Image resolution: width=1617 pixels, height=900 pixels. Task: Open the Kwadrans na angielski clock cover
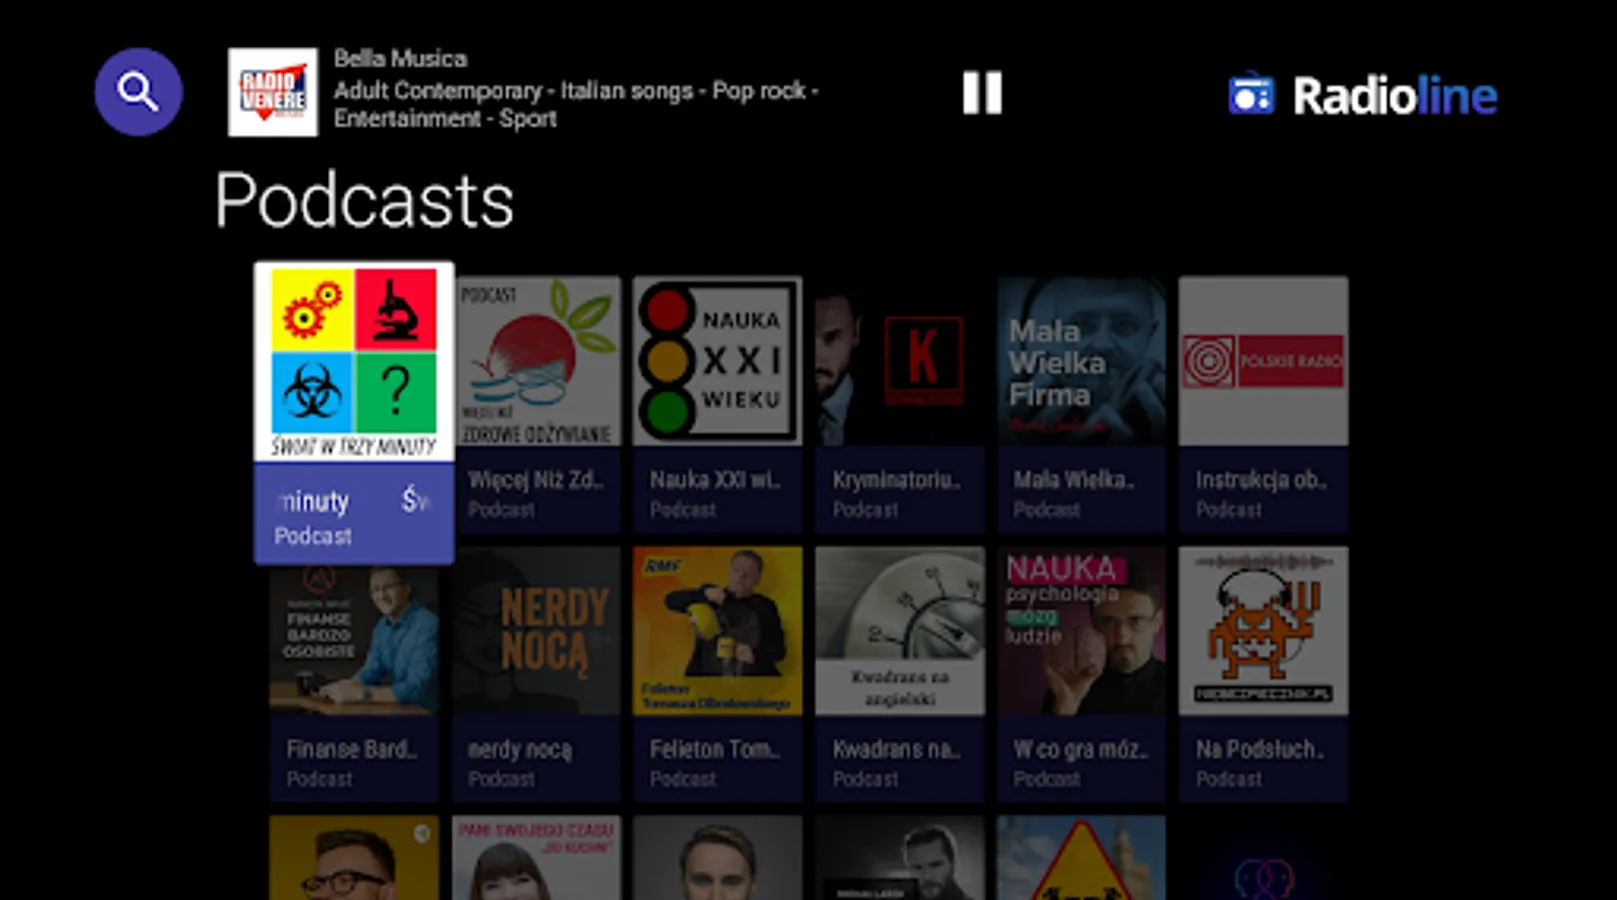tap(900, 631)
